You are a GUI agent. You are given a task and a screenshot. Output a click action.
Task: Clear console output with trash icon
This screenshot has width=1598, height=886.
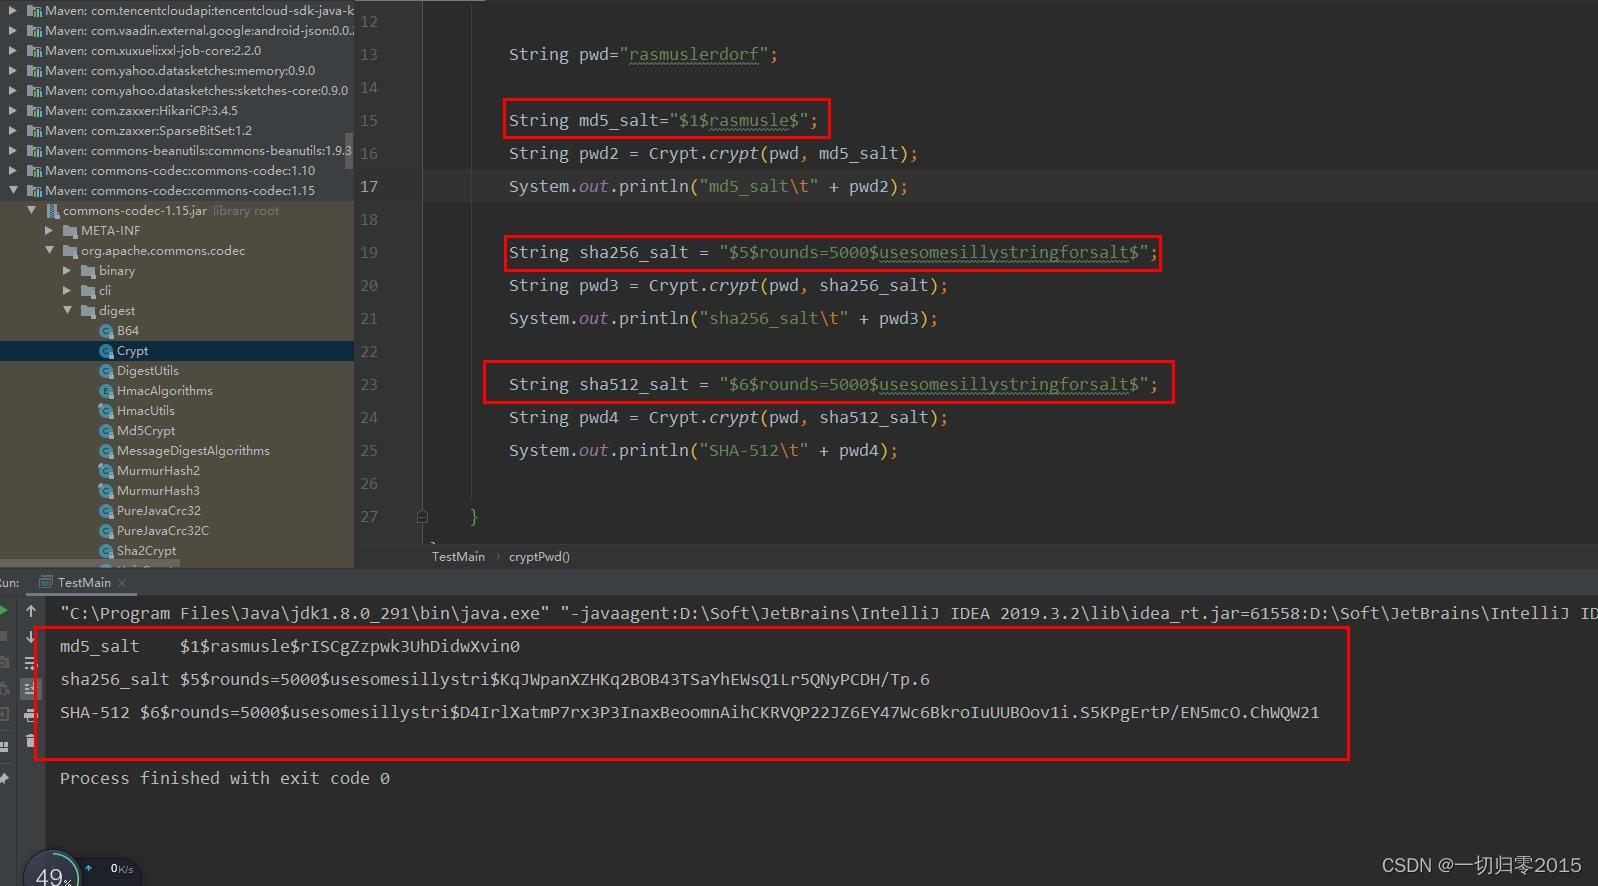(31, 741)
